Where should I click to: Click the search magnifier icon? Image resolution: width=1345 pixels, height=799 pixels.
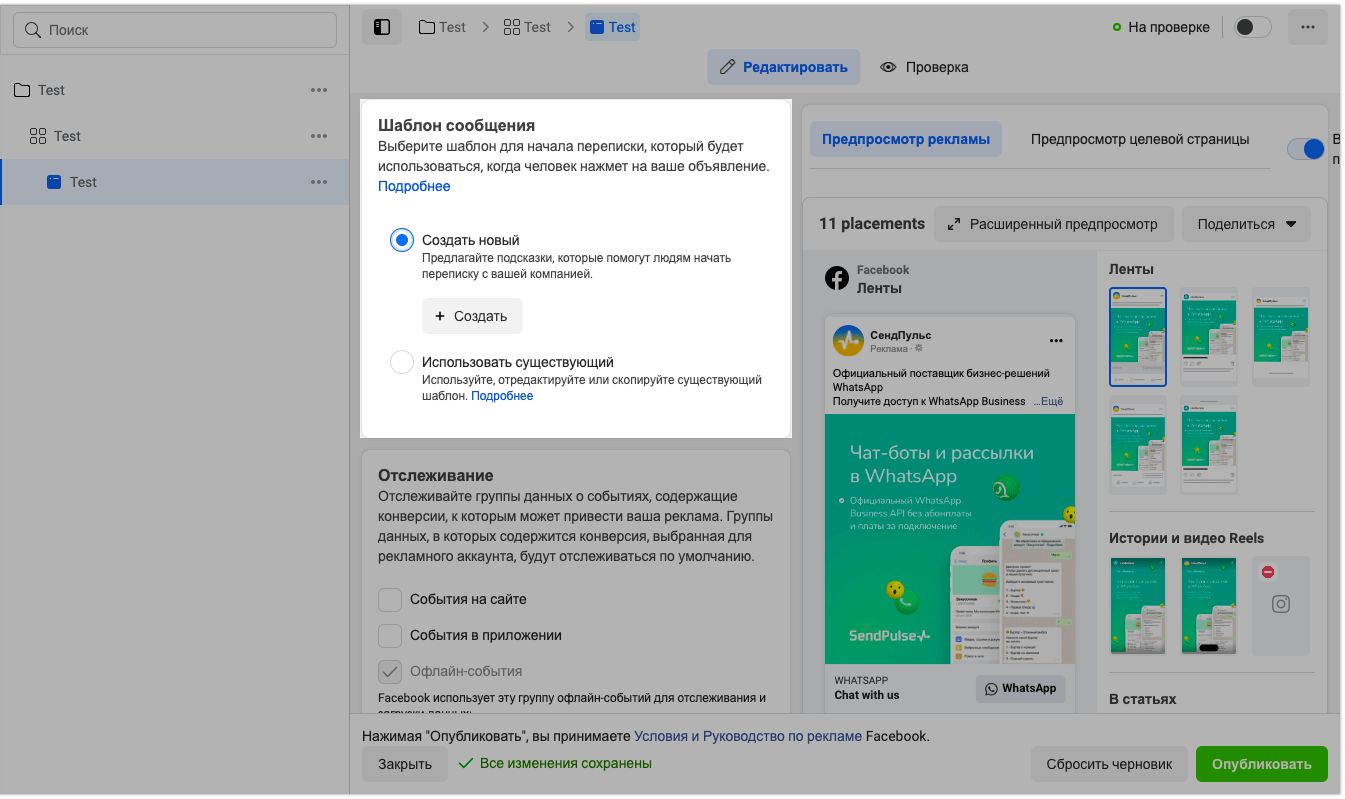tap(33, 30)
